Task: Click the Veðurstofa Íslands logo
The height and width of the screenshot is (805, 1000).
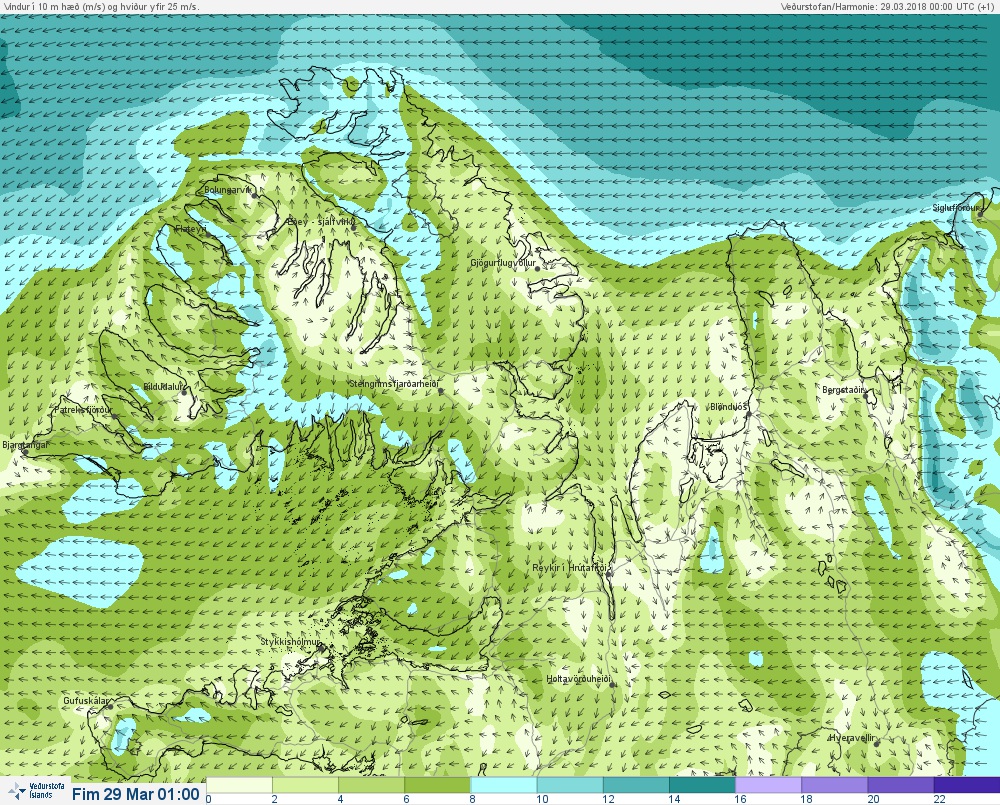Action: tap(35, 791)
